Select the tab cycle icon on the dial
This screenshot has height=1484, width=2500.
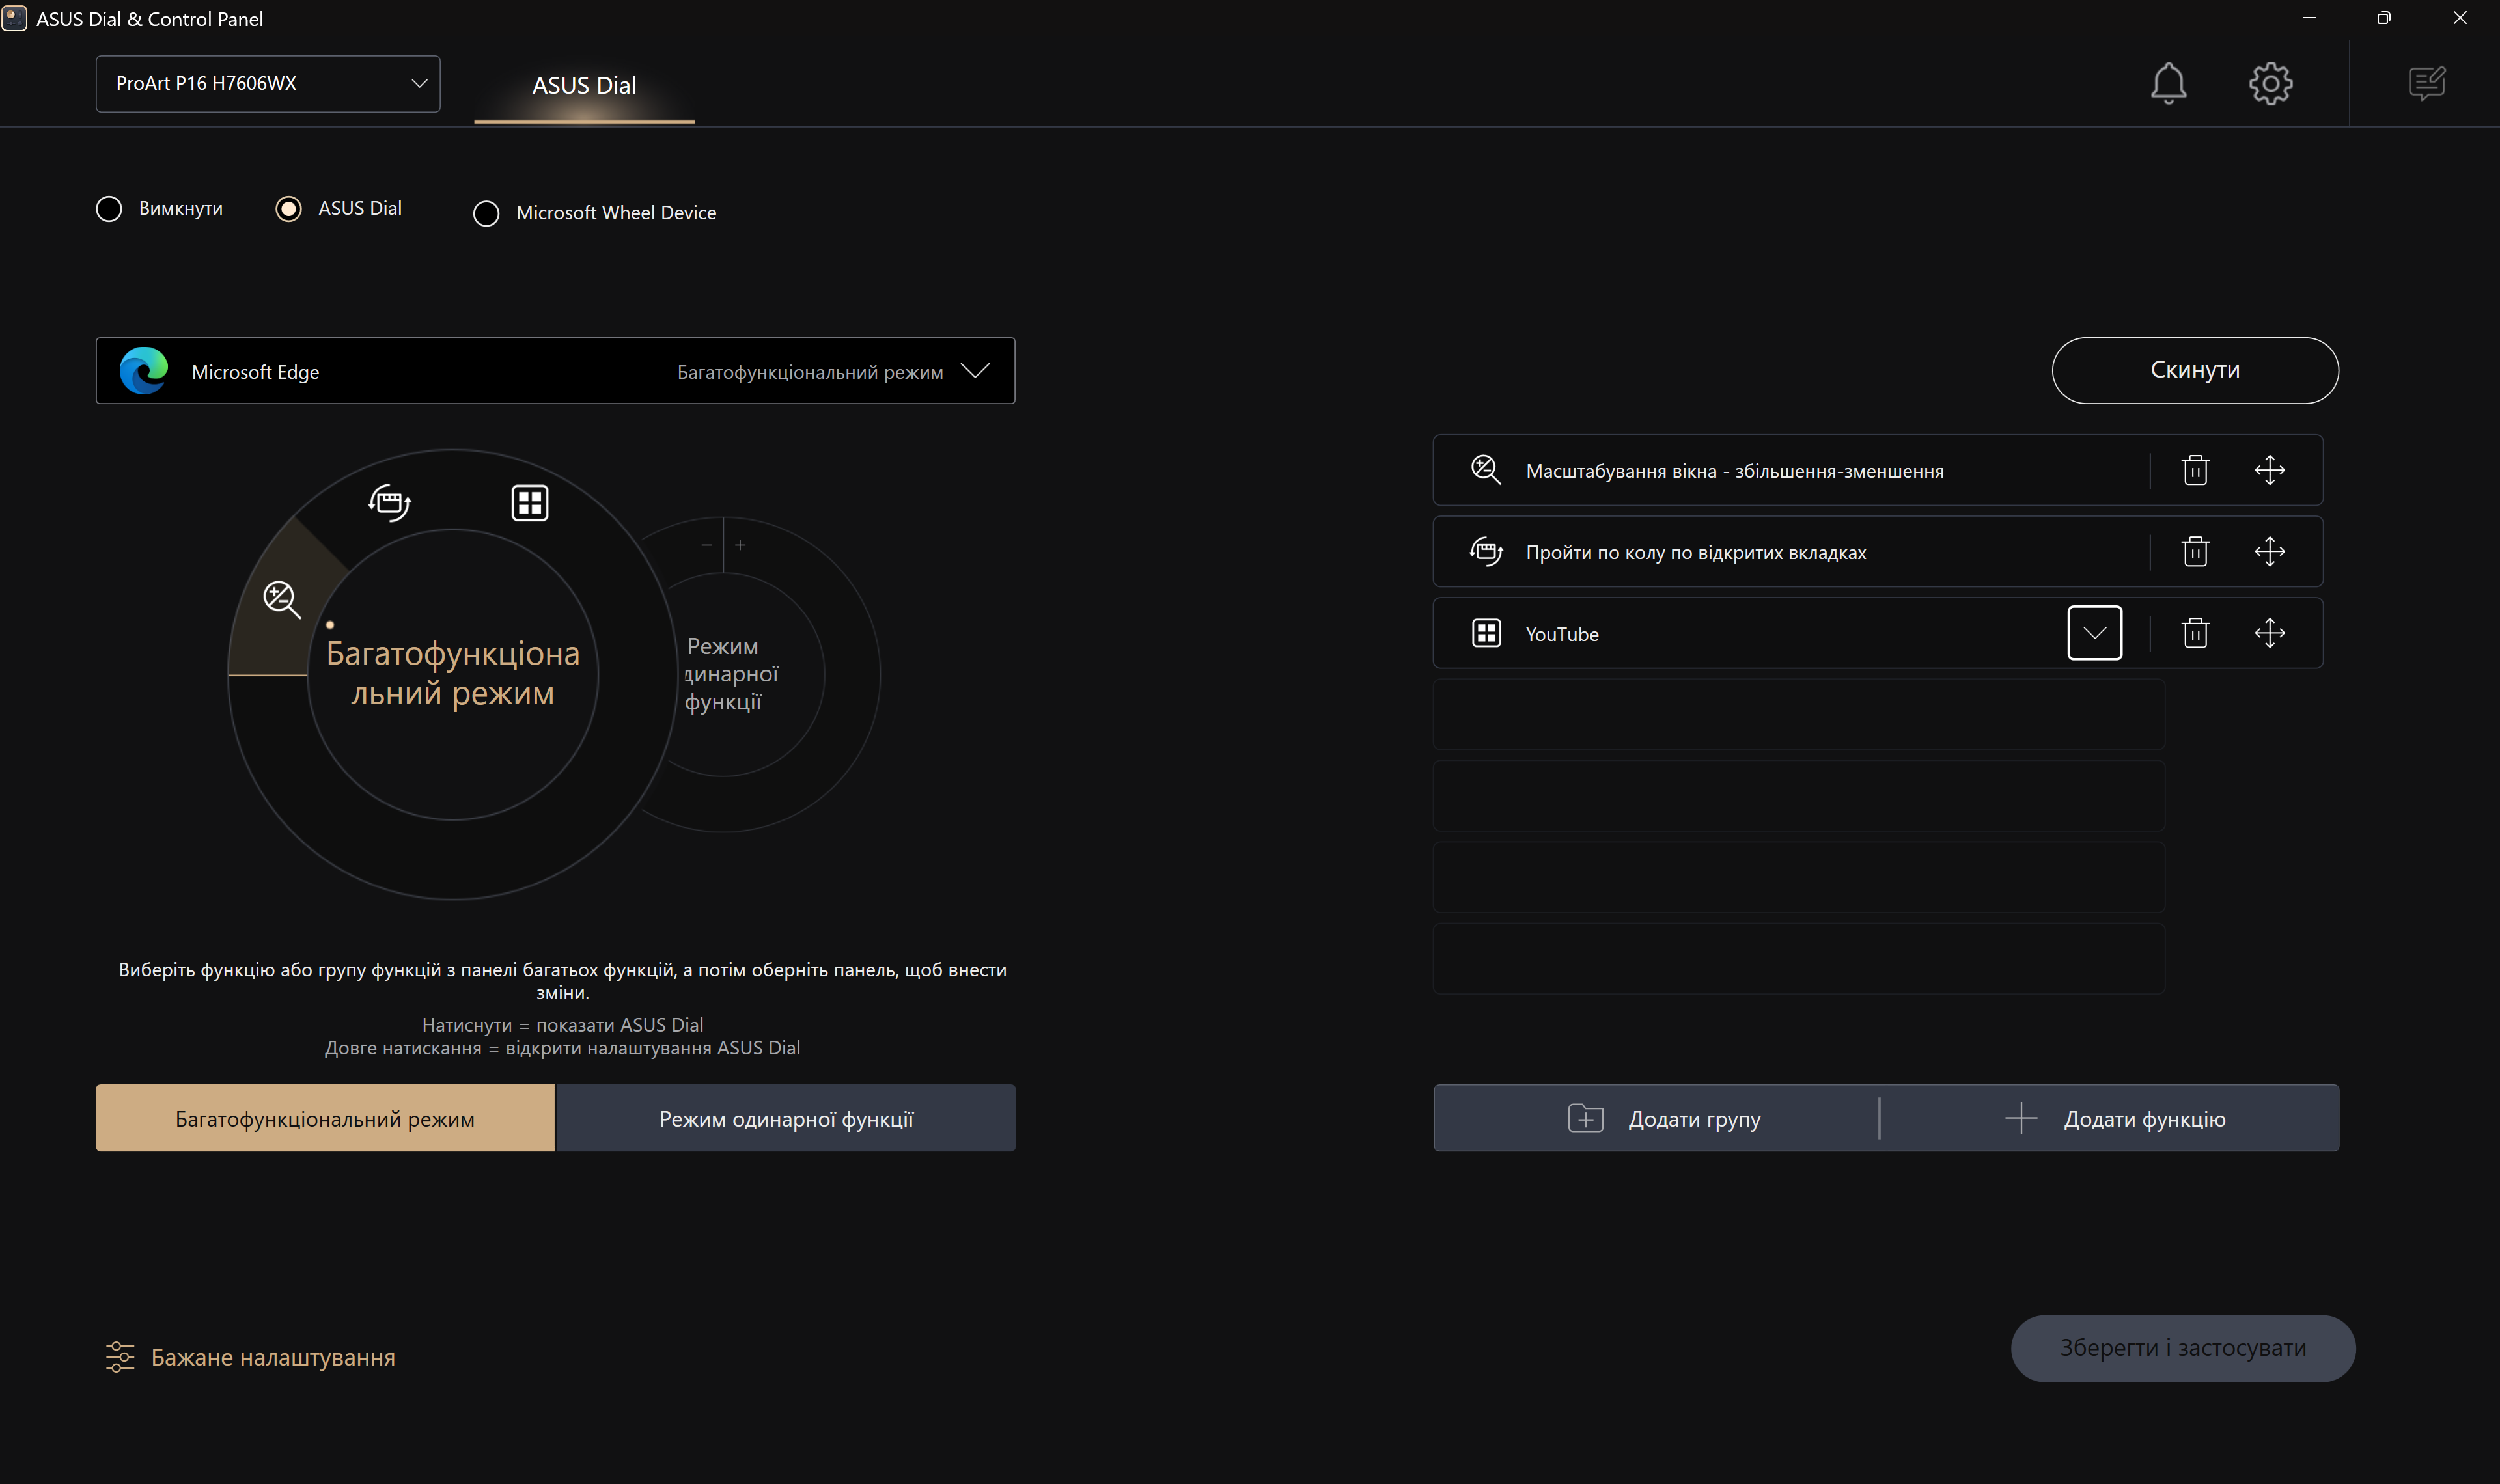click(389, 502)
